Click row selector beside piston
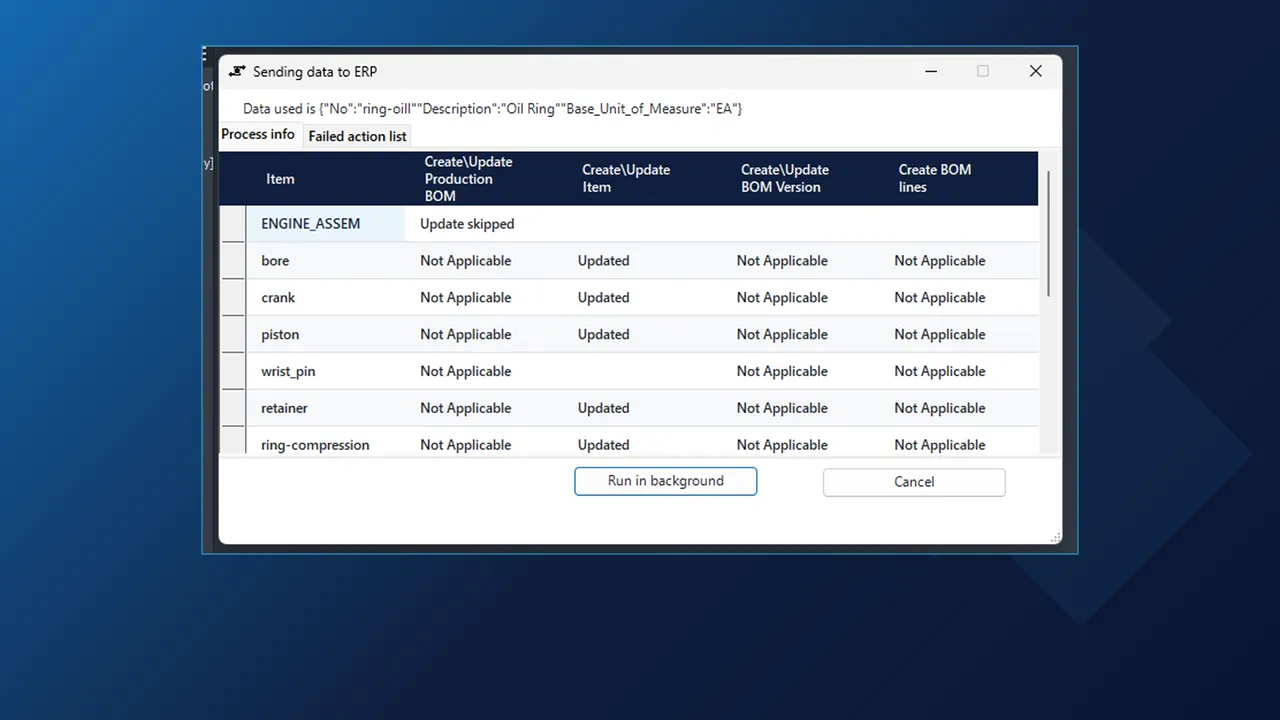 [x=232, y=335]
